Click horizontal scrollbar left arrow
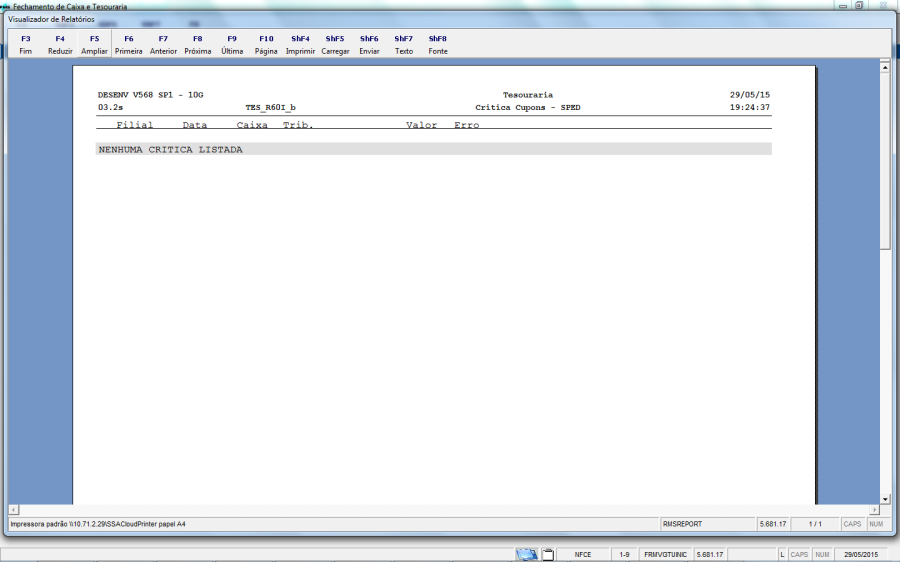 click(14, 510)
